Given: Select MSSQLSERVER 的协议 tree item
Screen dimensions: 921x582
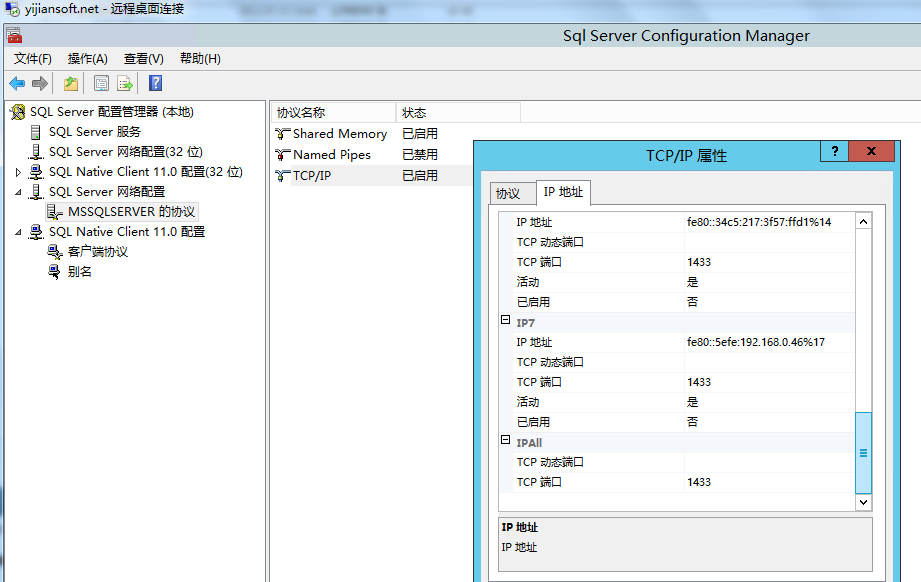Looking at the screenshot, I should coord(132,212).
